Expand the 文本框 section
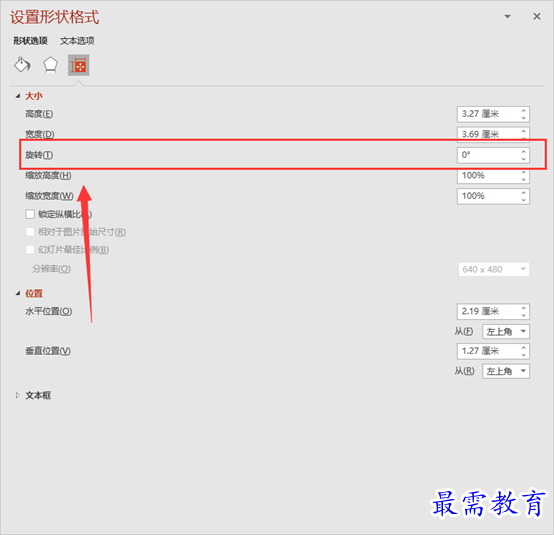Image resolution: width=554 pixels, height=535 pixels. click(x=18, y=395)
